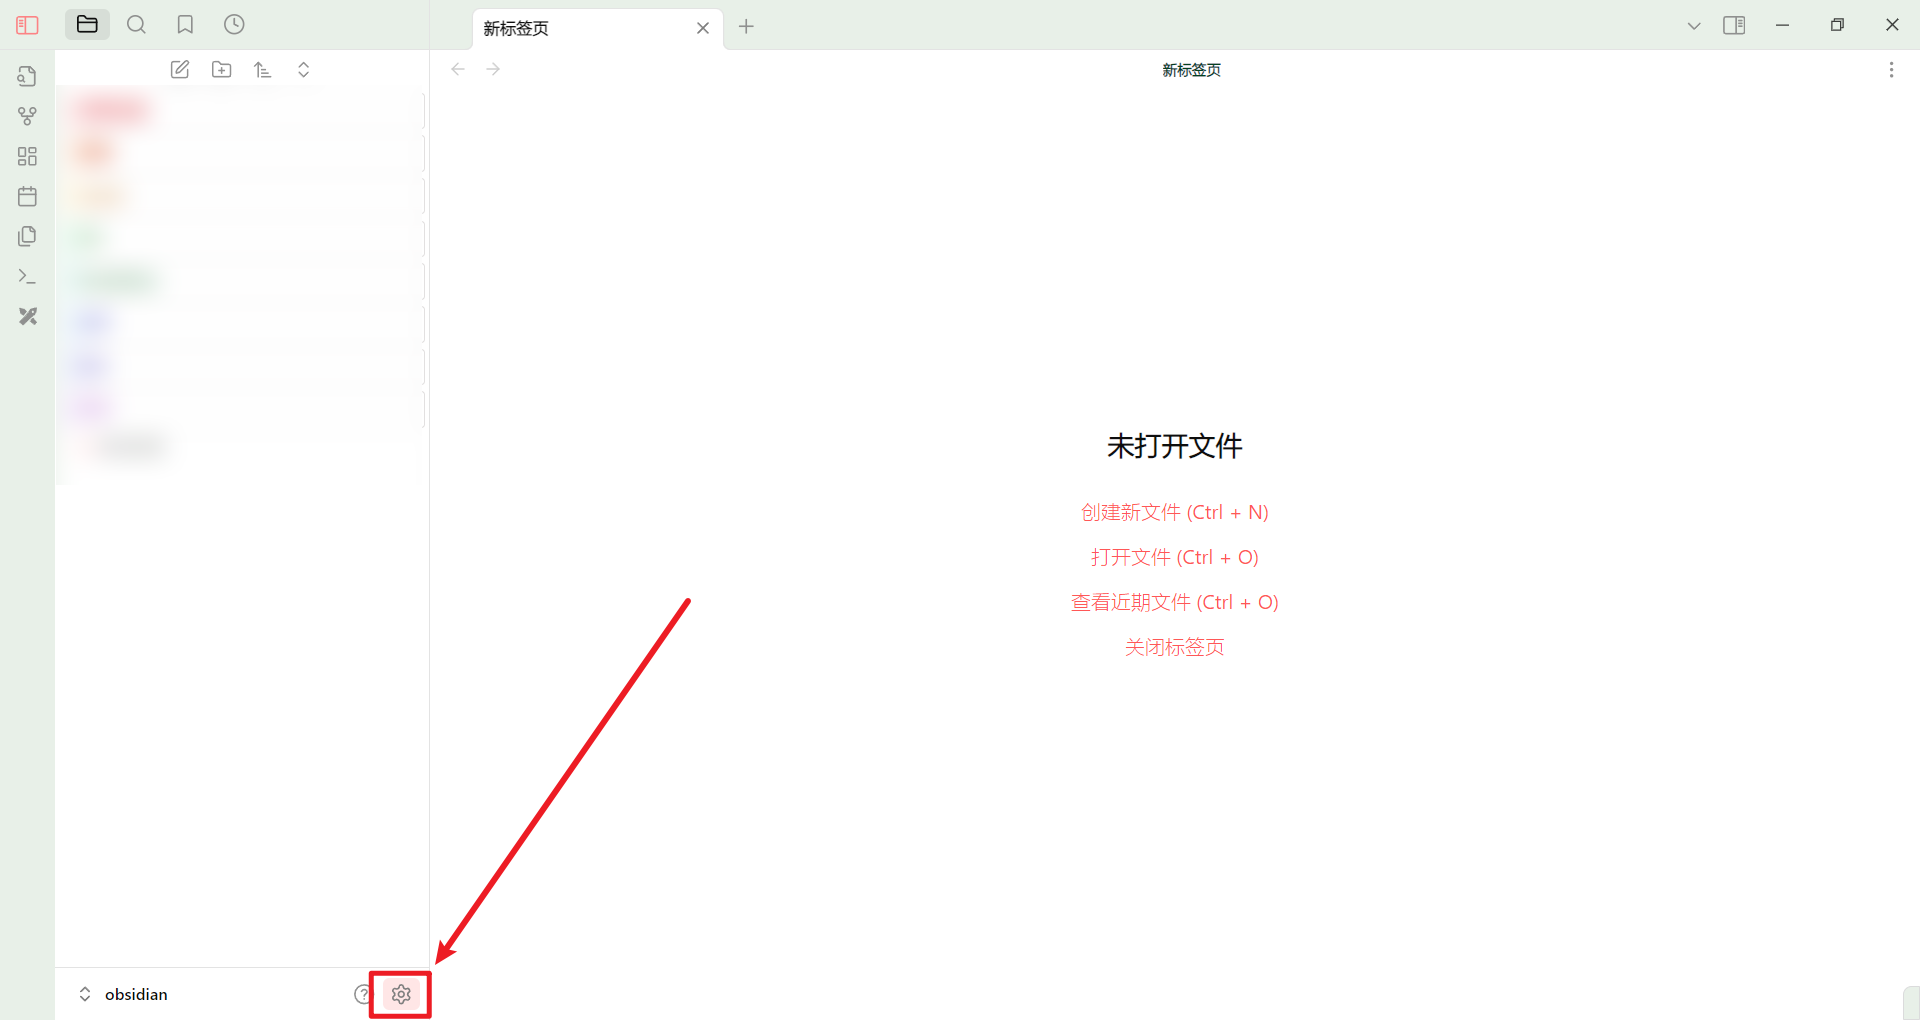Click the calendar daily note icon
Viewport: 1920px width, 1020px height.
(27, 196)
